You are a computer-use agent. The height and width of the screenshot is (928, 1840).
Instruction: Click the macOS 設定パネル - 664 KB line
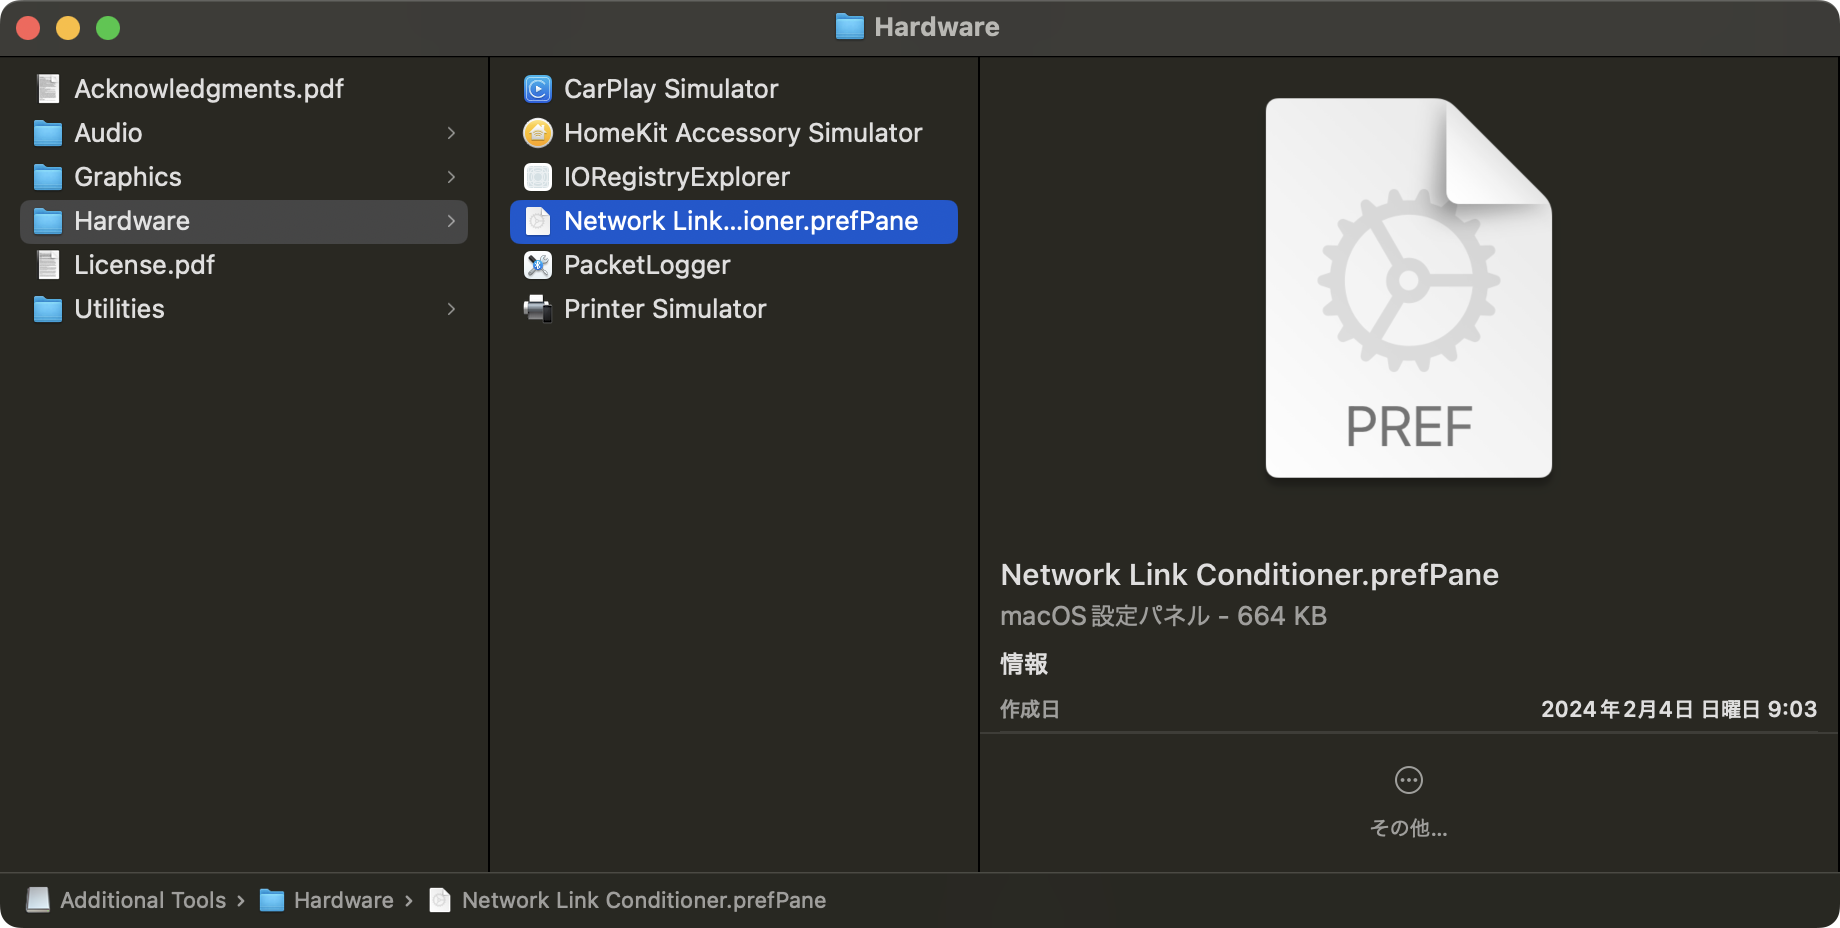[x=1163, y=616]
